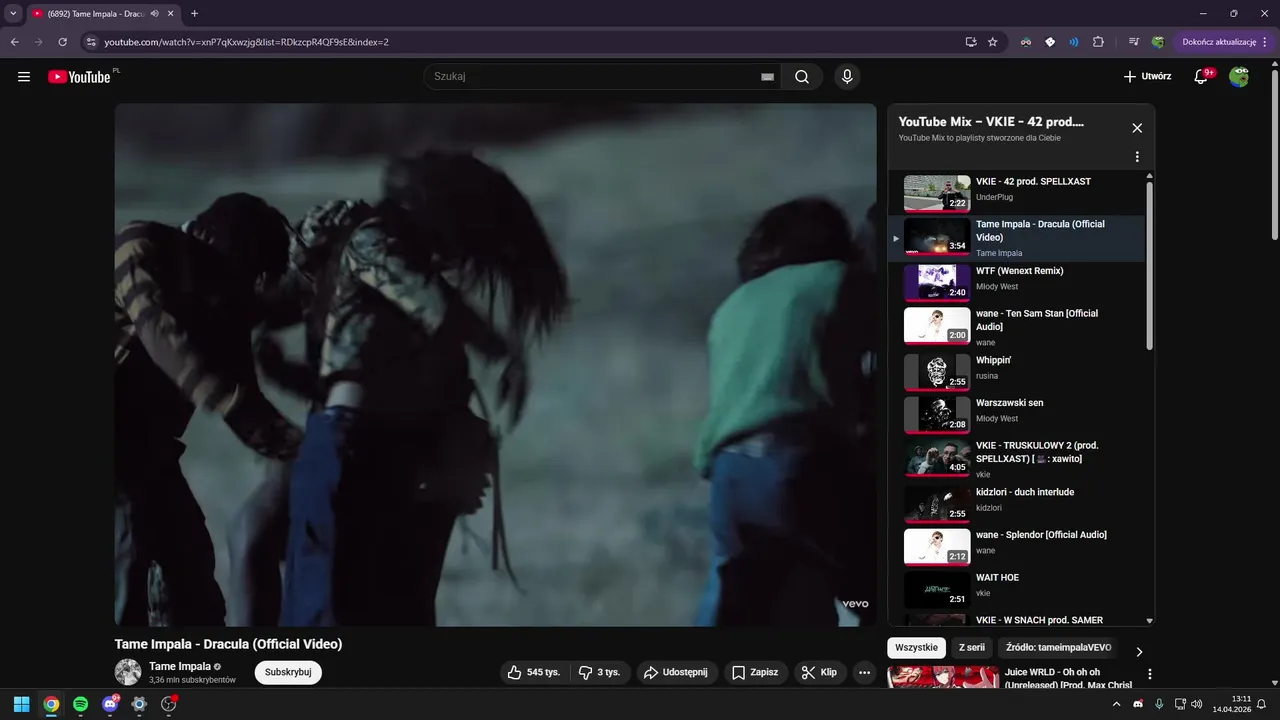
Task: Reload the page in Chrome
Action: (63, 42)
